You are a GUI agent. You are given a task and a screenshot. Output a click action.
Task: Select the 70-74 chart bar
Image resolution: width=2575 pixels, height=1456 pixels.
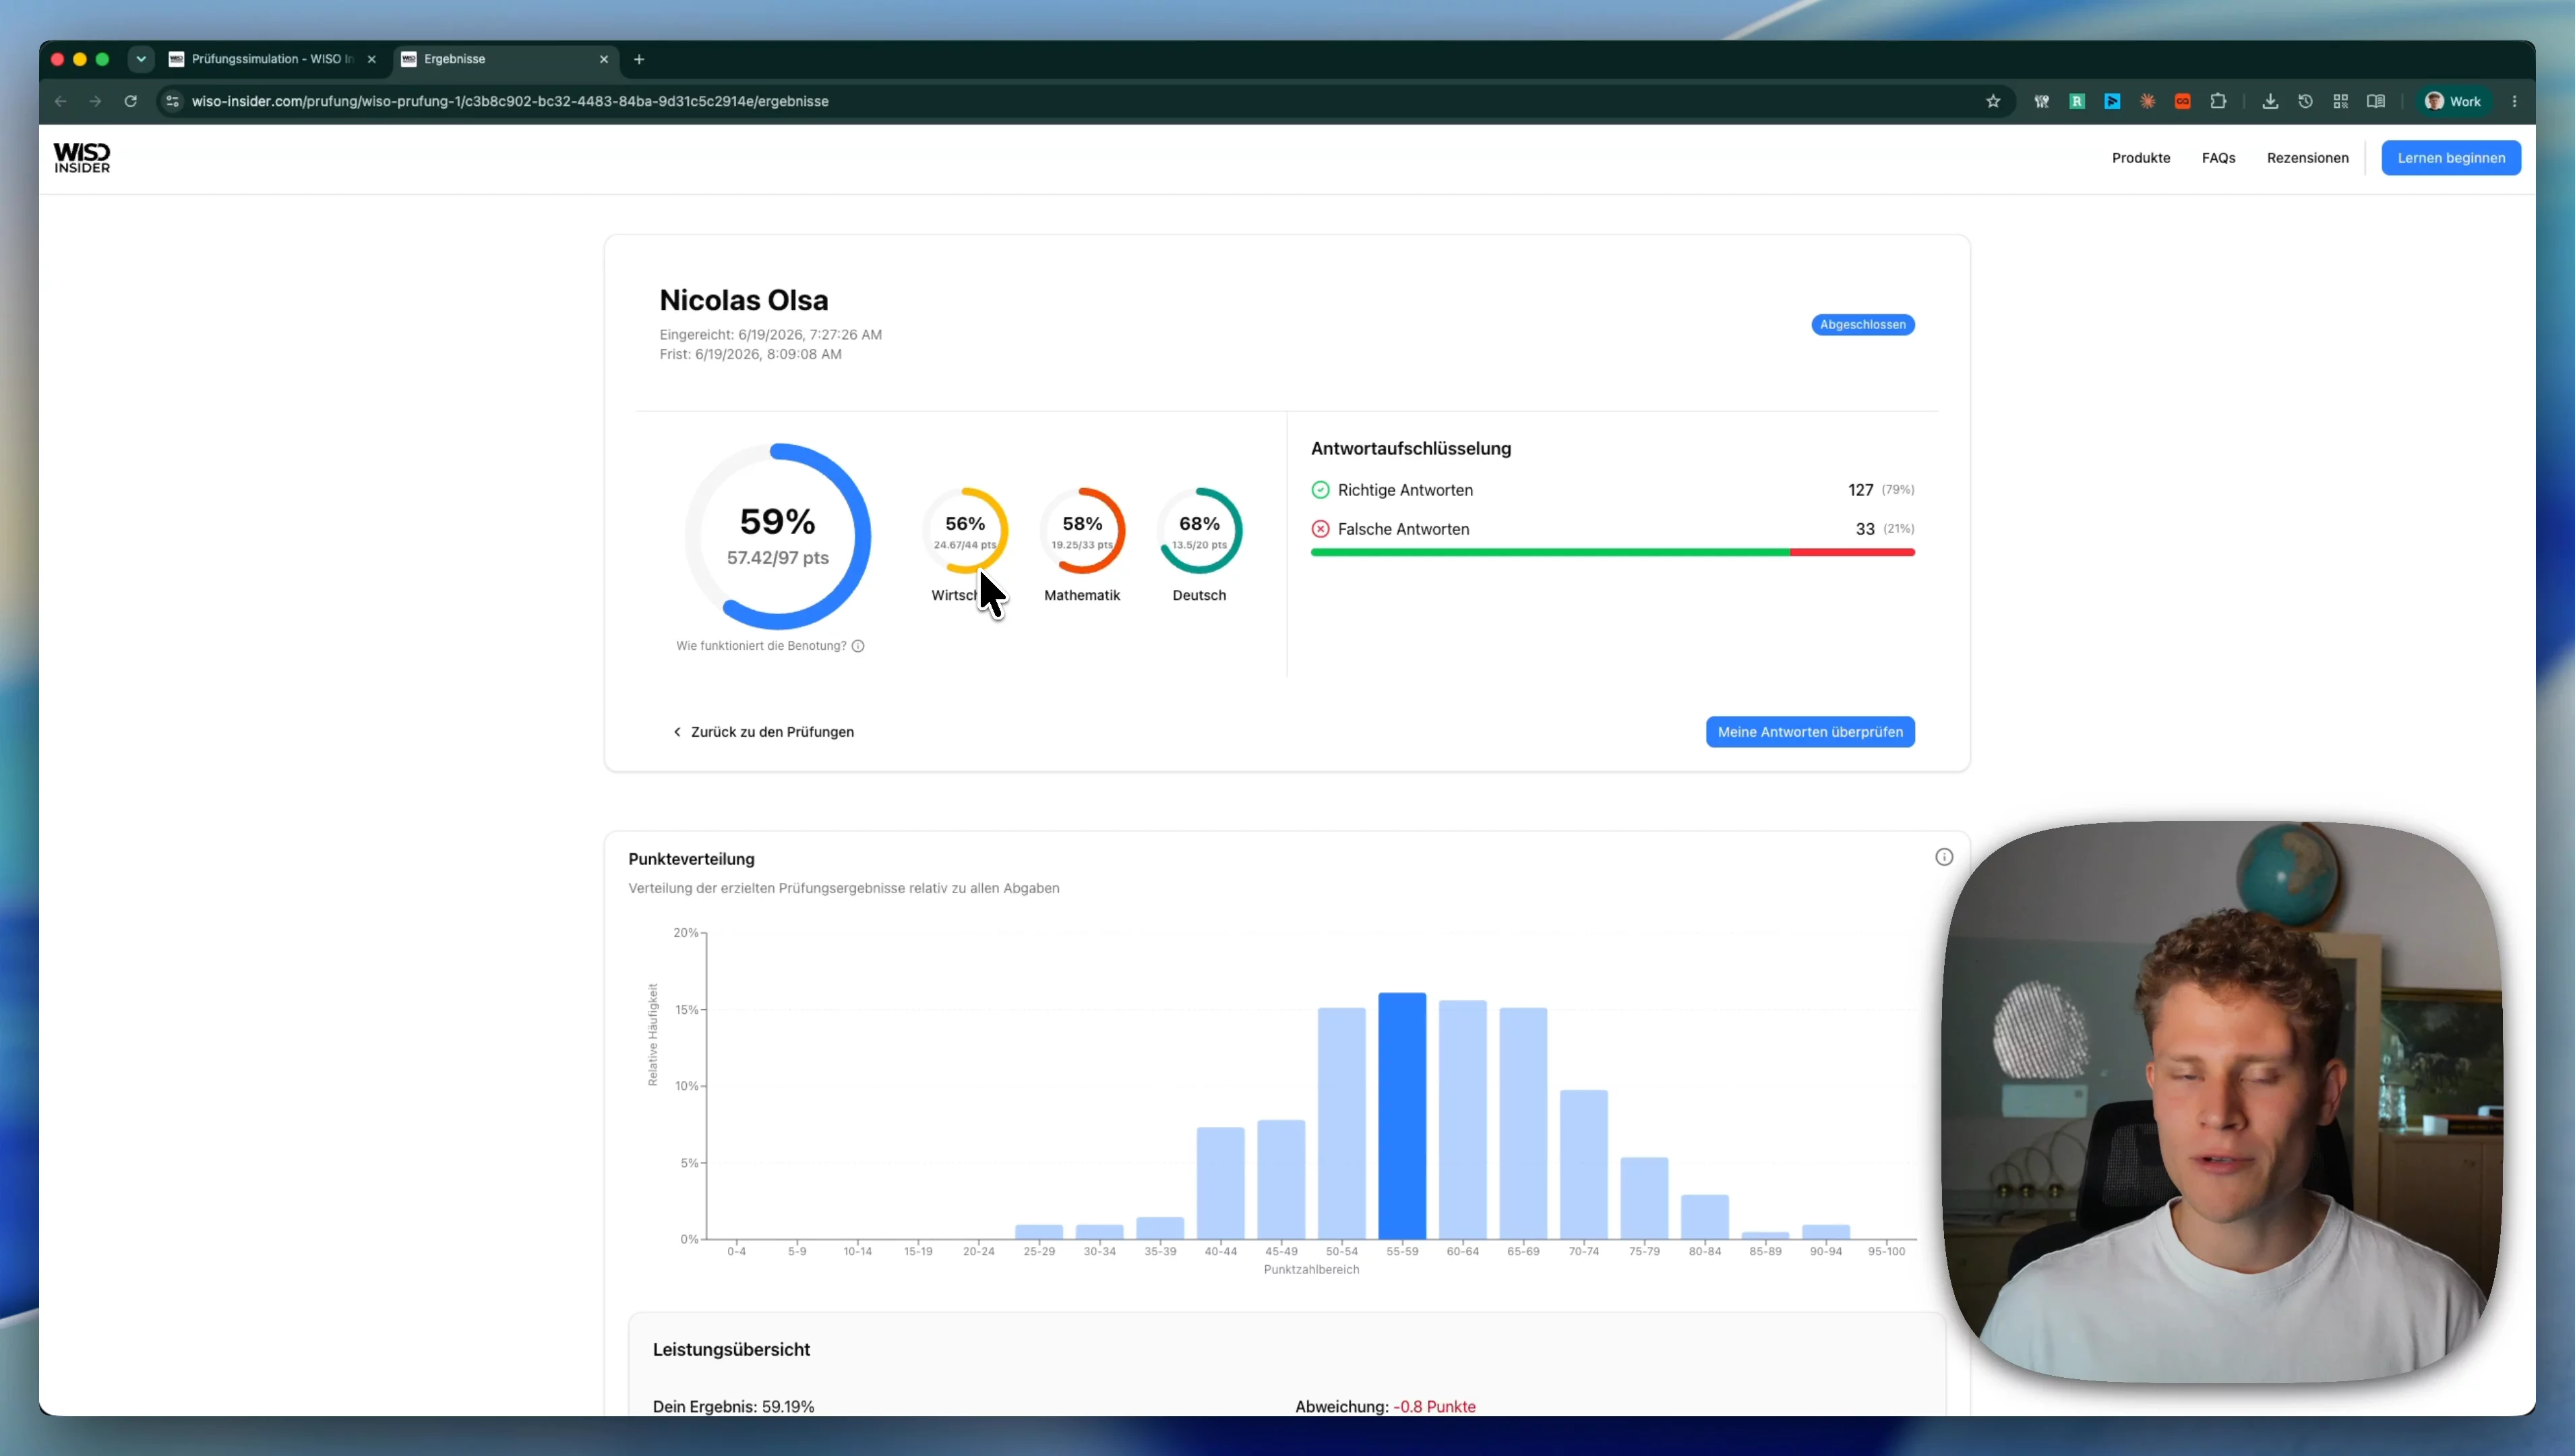tap(1584, 1165)
